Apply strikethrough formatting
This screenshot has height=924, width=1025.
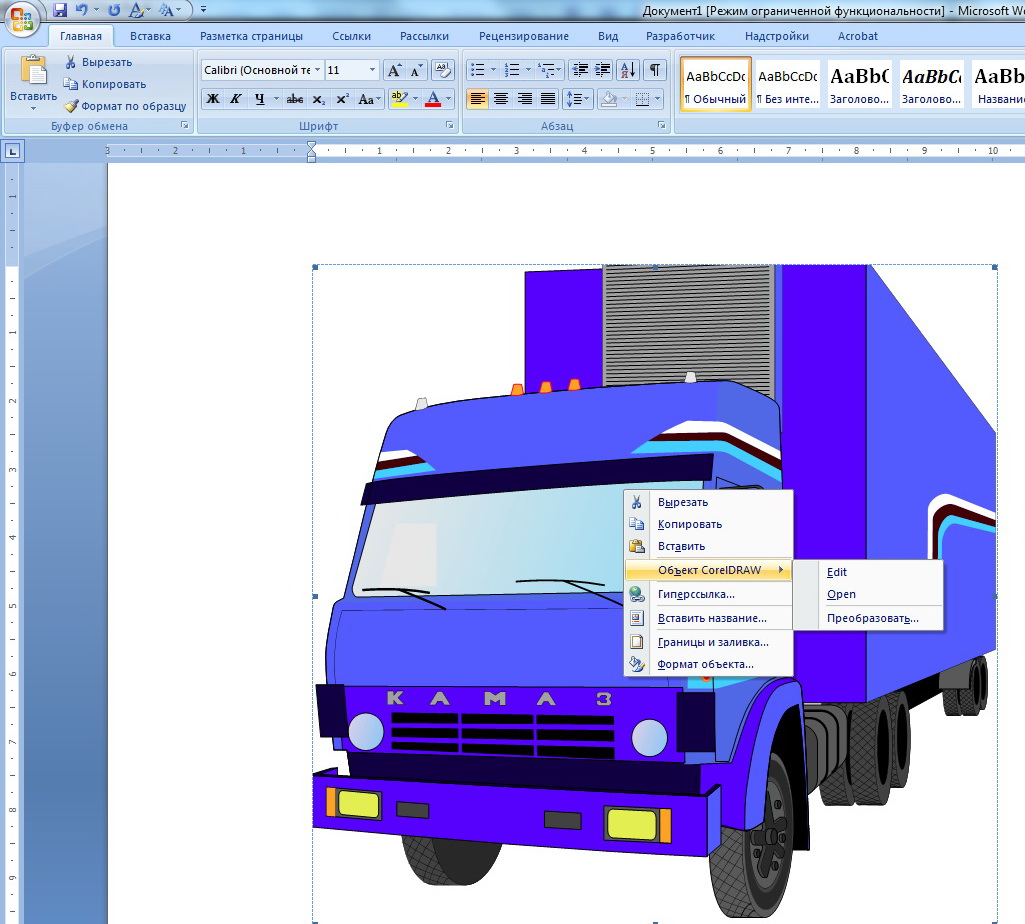coord(295,99)
